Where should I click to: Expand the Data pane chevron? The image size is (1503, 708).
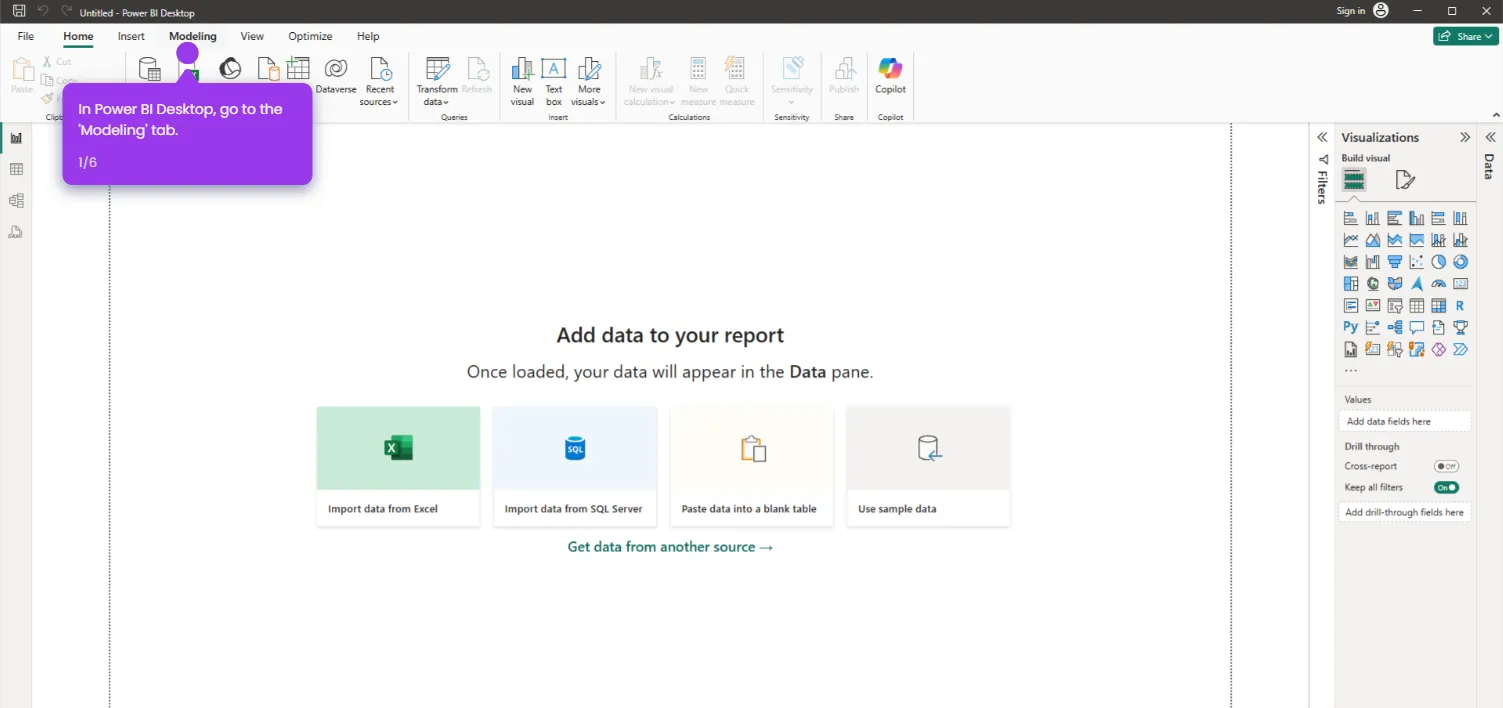1490,138
